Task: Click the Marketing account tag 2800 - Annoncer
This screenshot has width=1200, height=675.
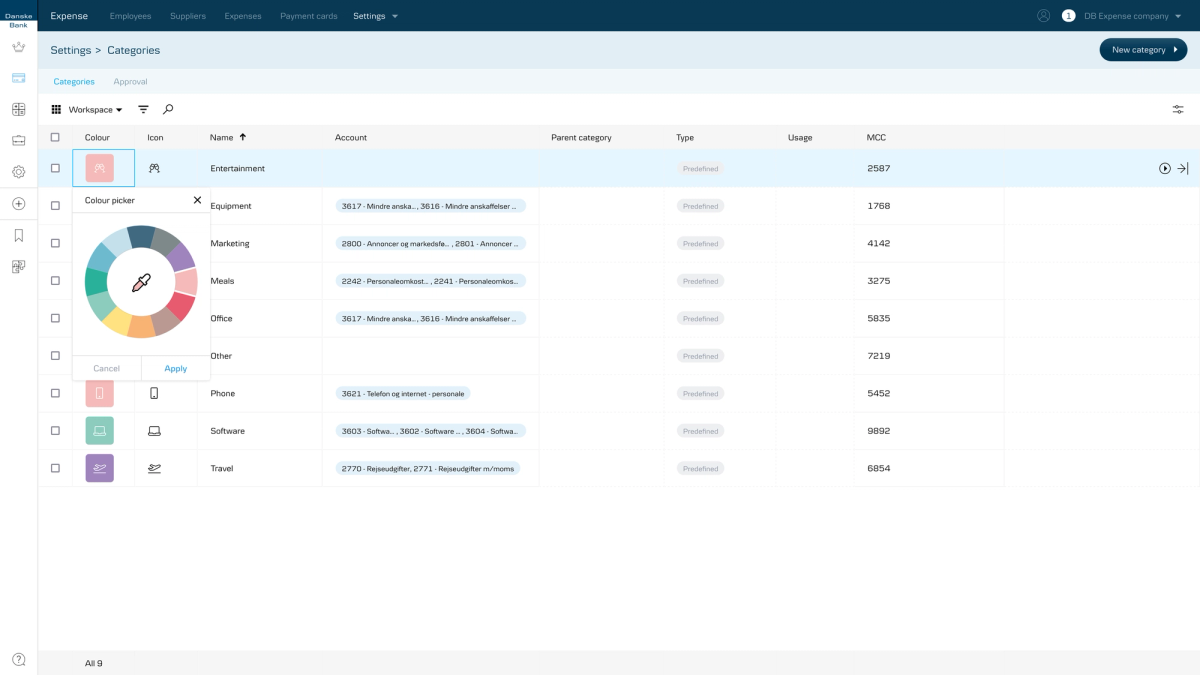Action: pos(431,244)
